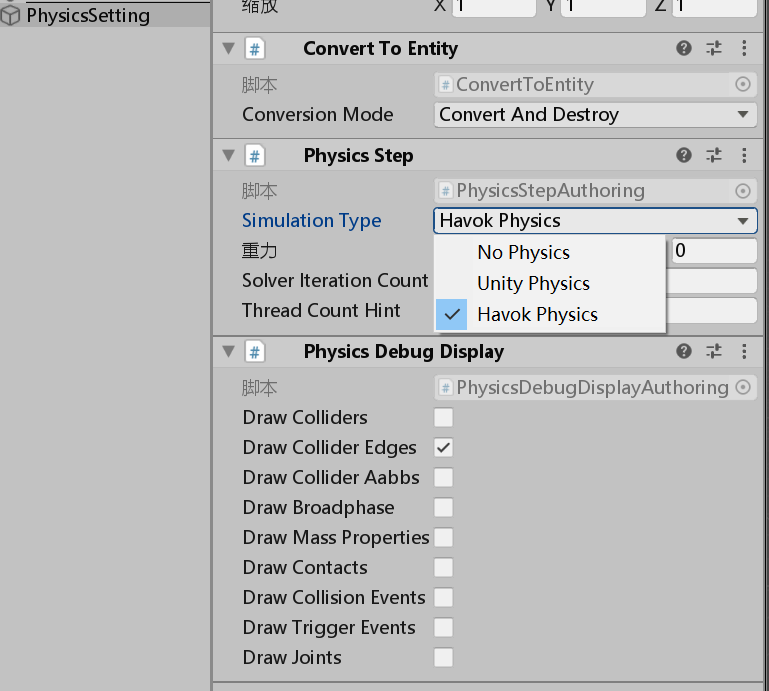Open object picker for PhysicsStepAuthoring script

(743, 191)
